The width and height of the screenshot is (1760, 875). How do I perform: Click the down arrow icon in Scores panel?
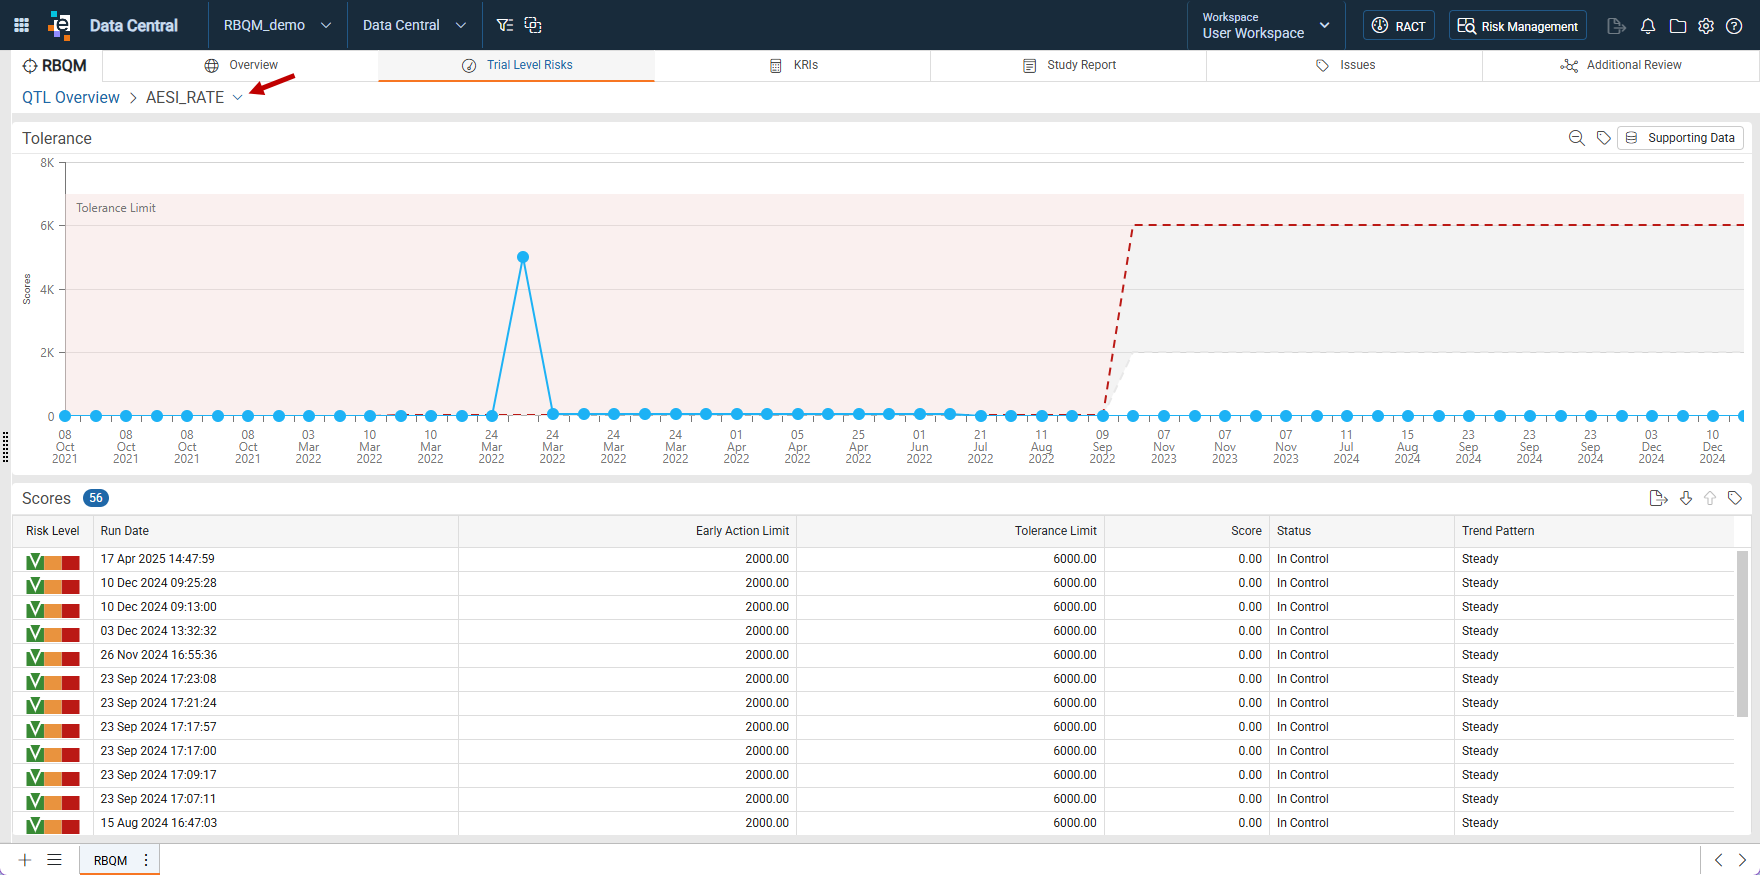tap(1686, 498)
